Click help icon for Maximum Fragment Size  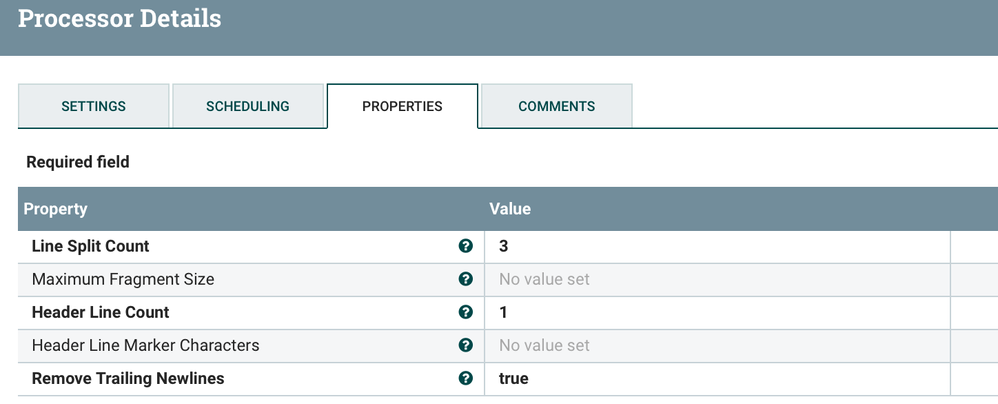coord(465,279)
